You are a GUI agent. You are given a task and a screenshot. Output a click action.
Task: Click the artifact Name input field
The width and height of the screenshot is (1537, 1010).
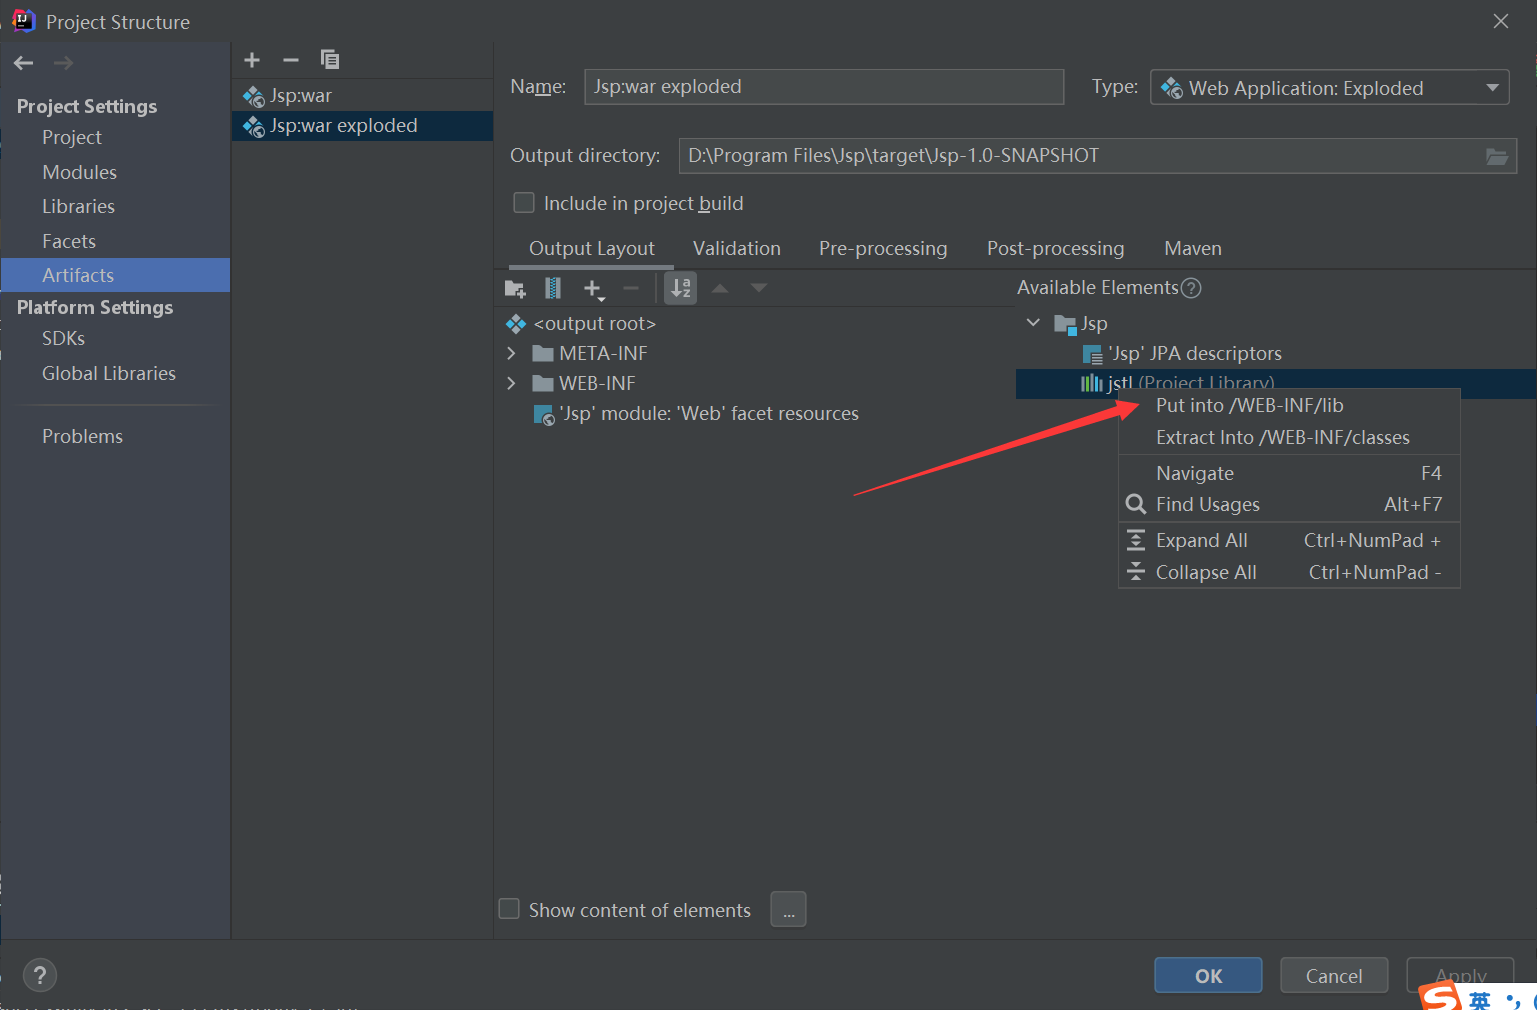point(824,87)
